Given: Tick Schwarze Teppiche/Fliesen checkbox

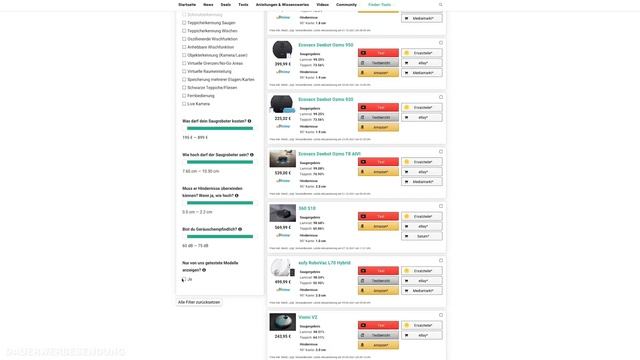Looking at the screenshot, I should tap(184, 88).
